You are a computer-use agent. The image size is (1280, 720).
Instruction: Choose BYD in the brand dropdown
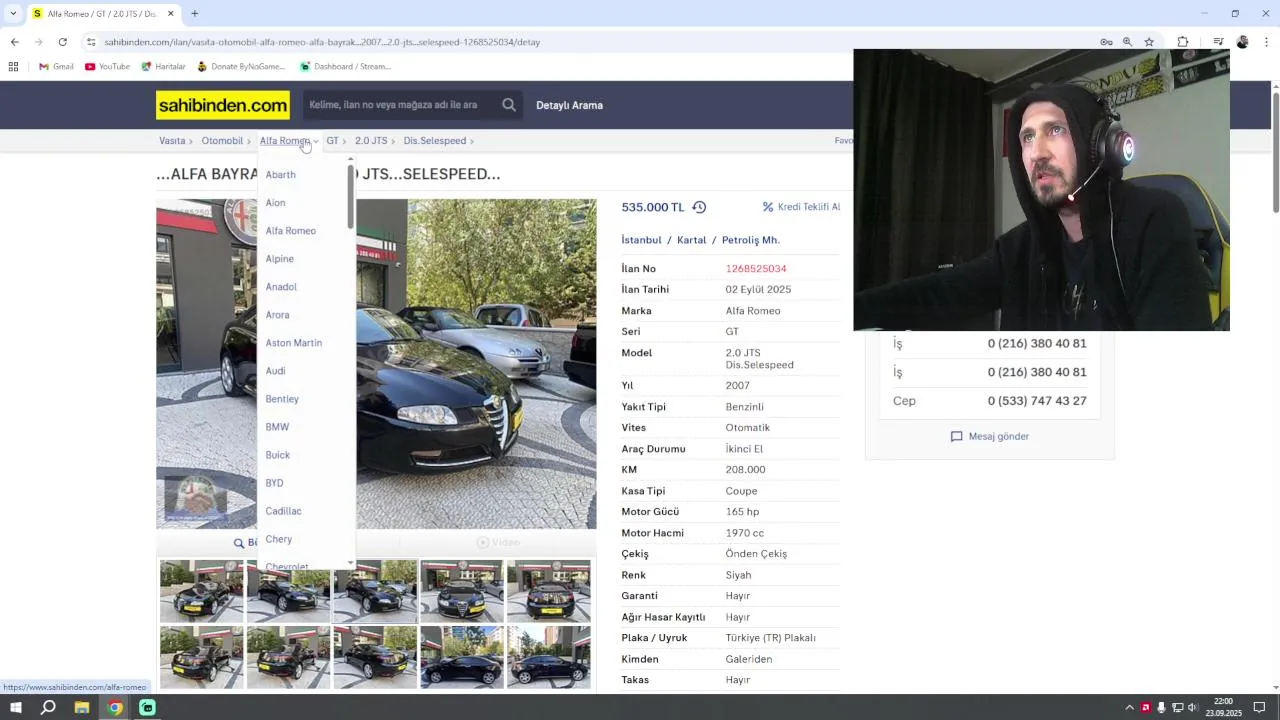274,483
